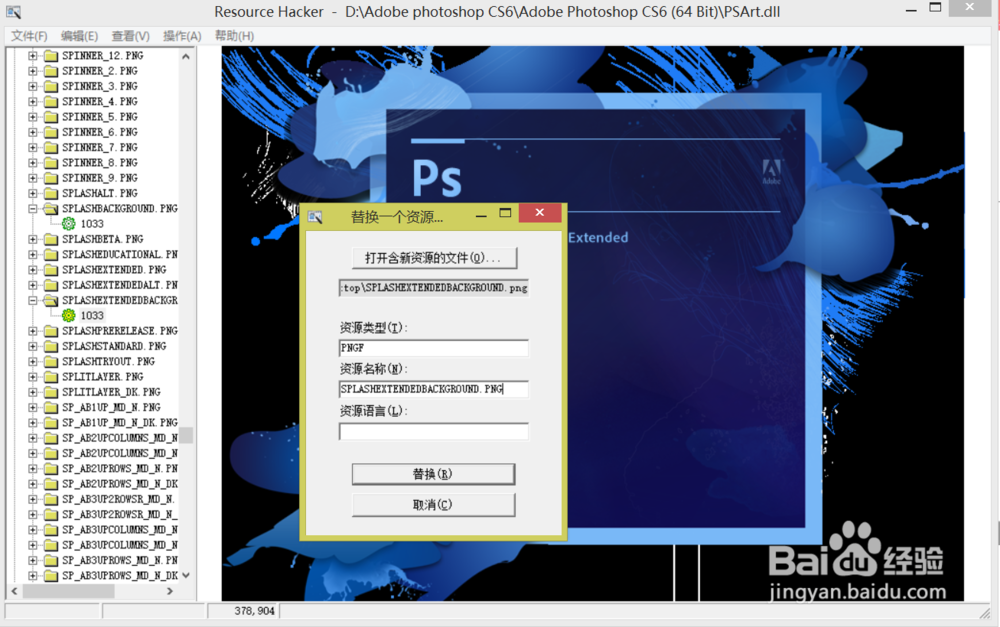The image size is (1000, 627).
Task: Open the 查看(V) menu
Action: pyautogui.click(x=131, y=36)
